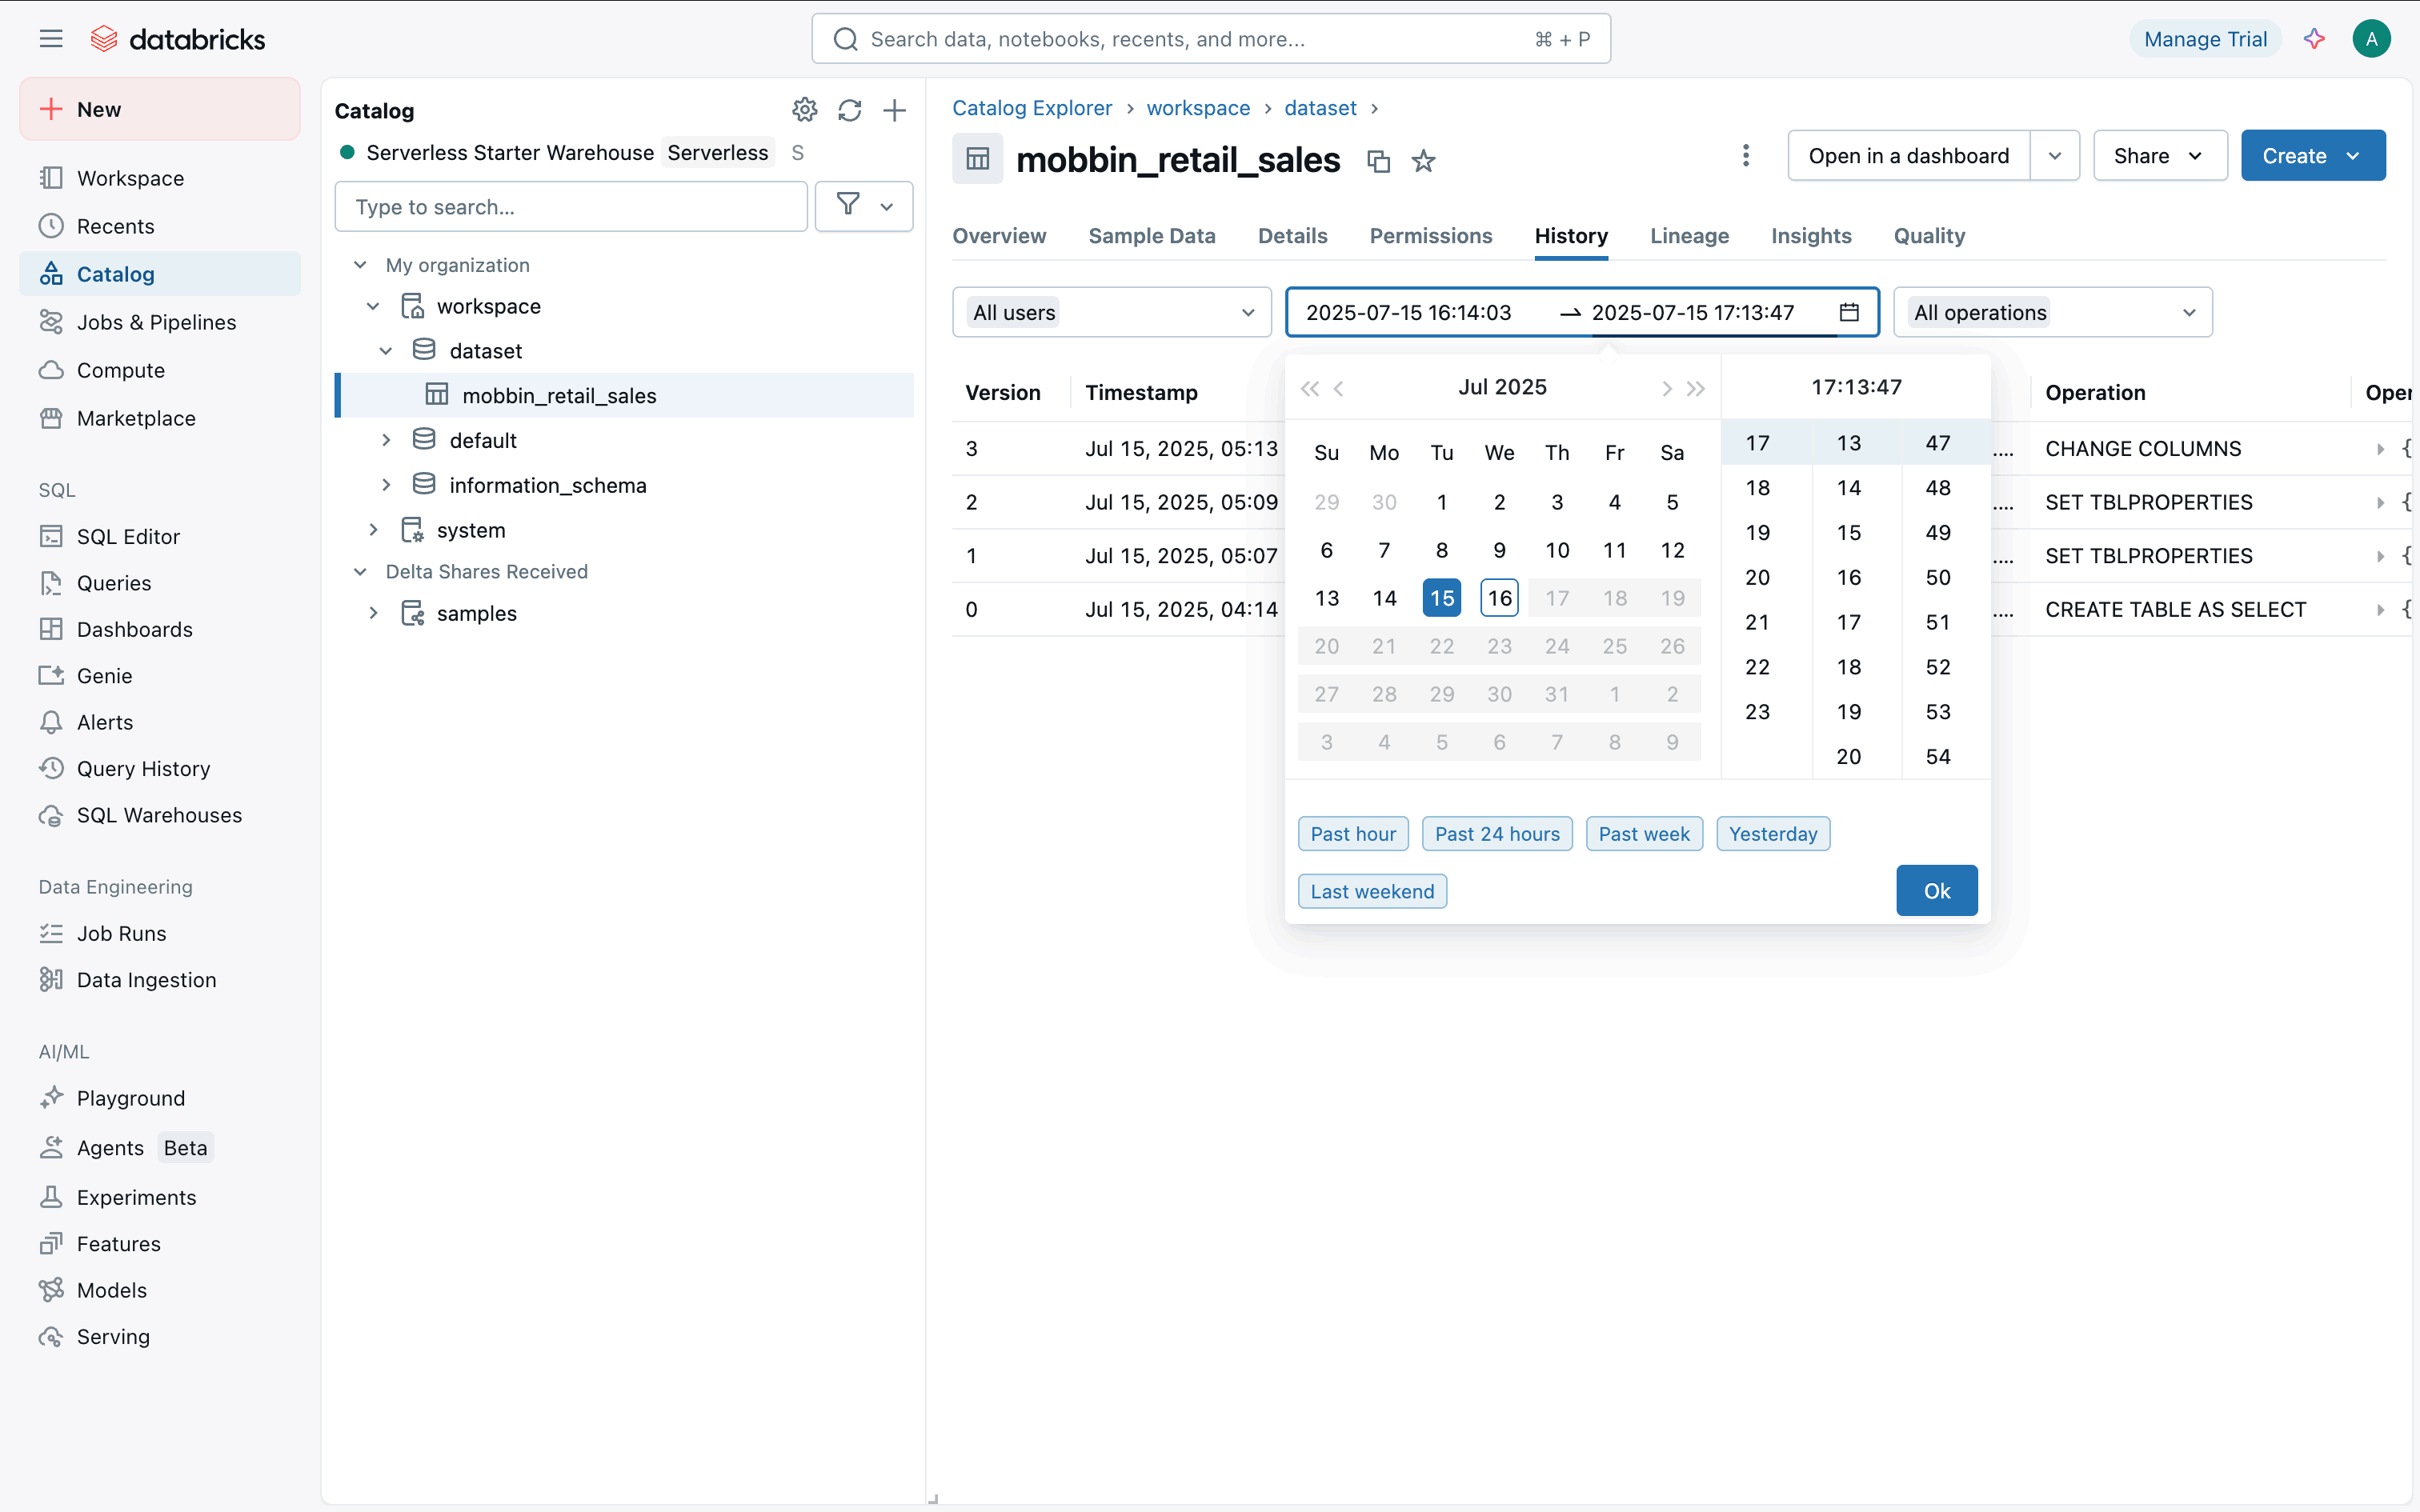This screenshot has width=2420, height=1512.
Task: Click the catalog settings gear icon
Action: point(804,110)
